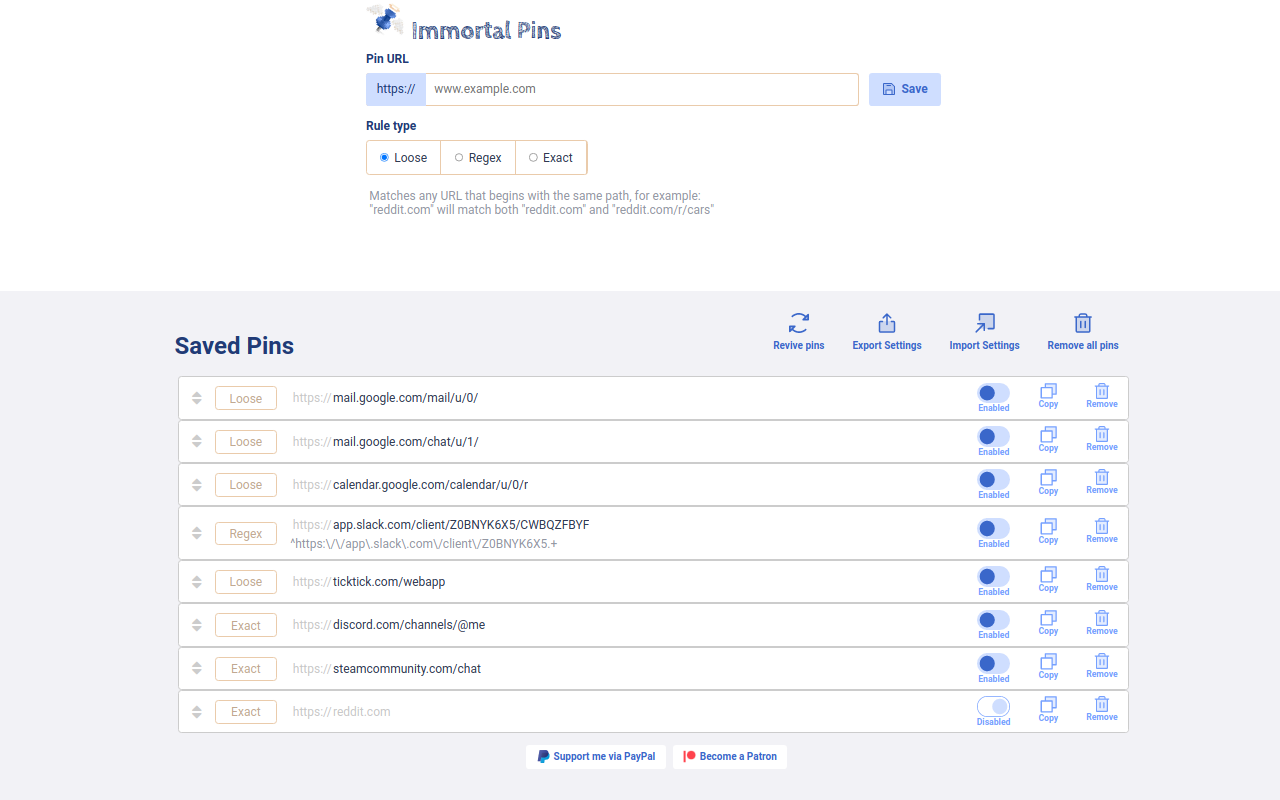Copy the ticktick.com/webapp pin
This screenshot has width=1280, height=800.
click(x=1048, y=580)
